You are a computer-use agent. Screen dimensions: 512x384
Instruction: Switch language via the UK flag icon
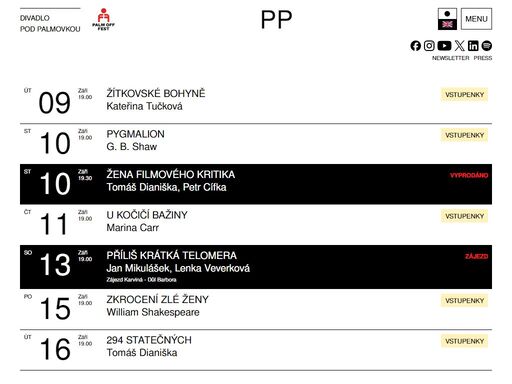coord(447,24)
